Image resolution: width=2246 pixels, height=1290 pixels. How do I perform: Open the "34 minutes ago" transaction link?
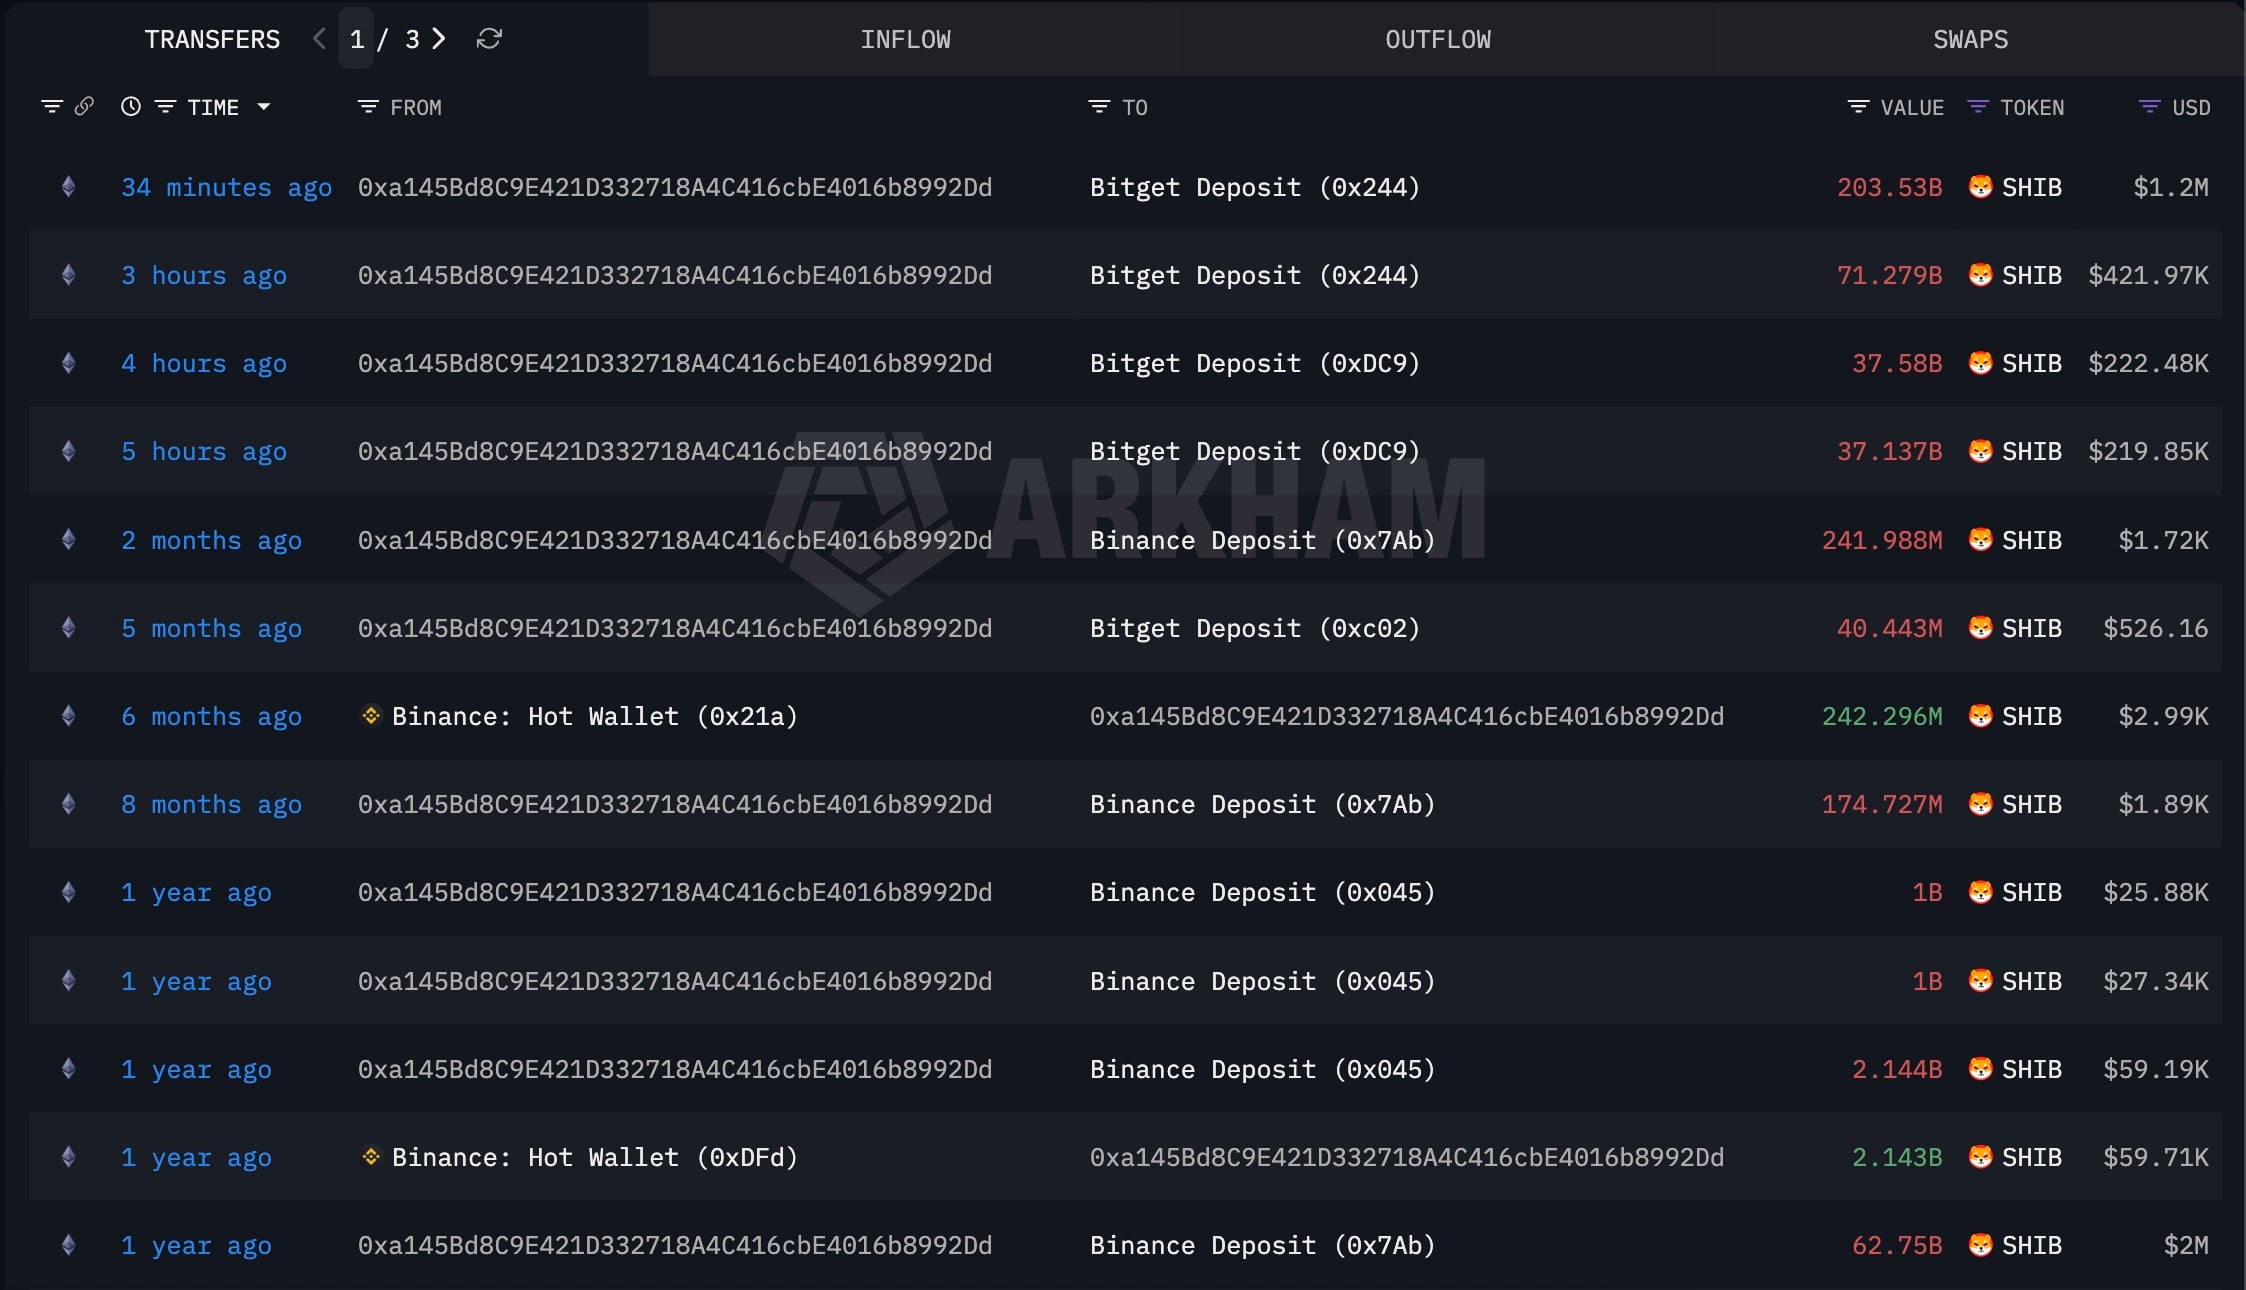click(226, 187)
